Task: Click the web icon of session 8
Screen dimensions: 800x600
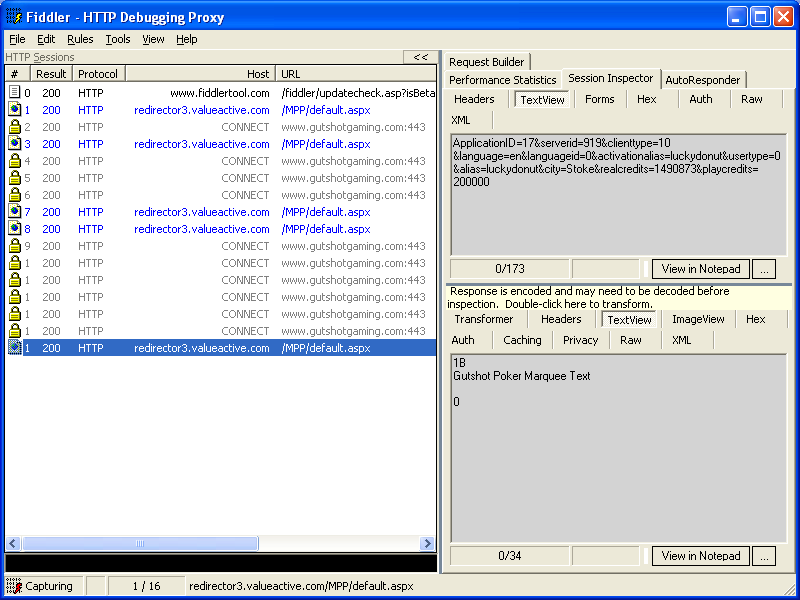Action: (15, 229)
